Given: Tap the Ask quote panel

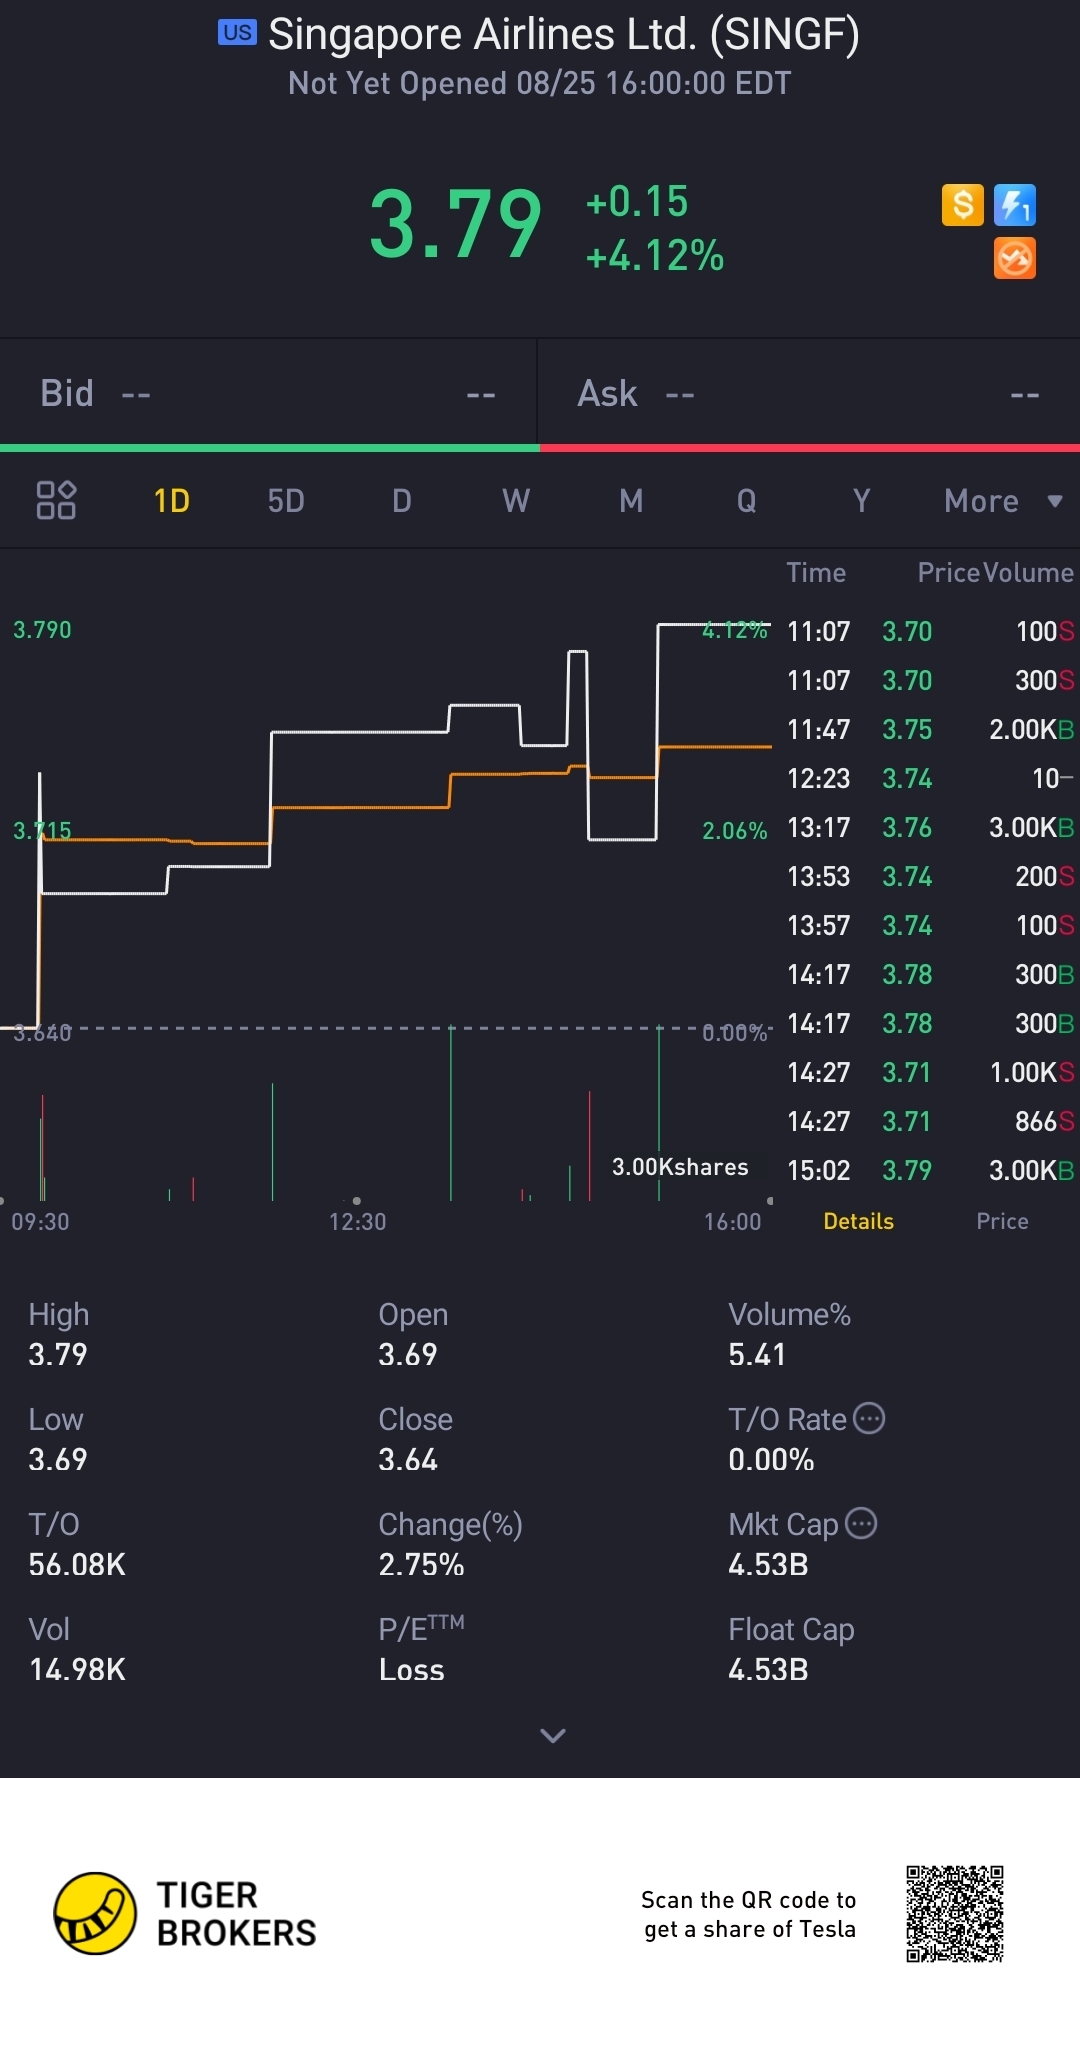Looking at the screenshot, I should pyautogui.click(x=809, y=393).
